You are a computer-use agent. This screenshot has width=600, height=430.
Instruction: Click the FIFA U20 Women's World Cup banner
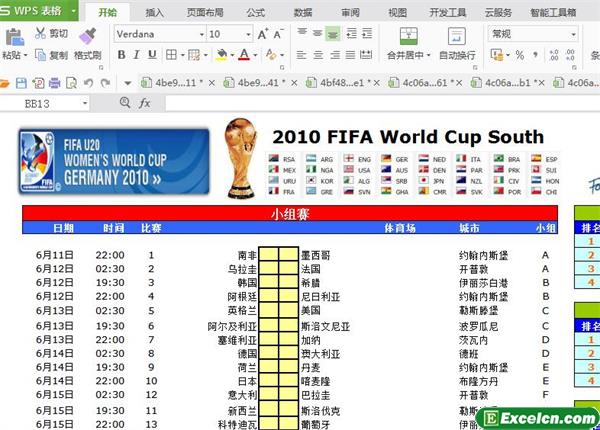tap(114, 161)
